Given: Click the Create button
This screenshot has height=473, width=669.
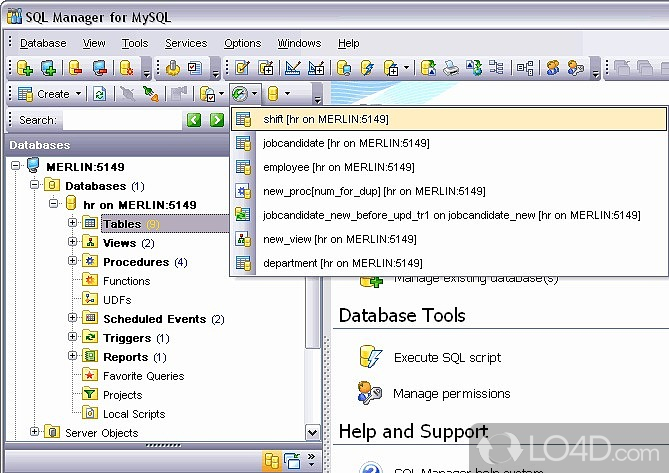Looking at the screenshot, I should (x=44, y=94).
